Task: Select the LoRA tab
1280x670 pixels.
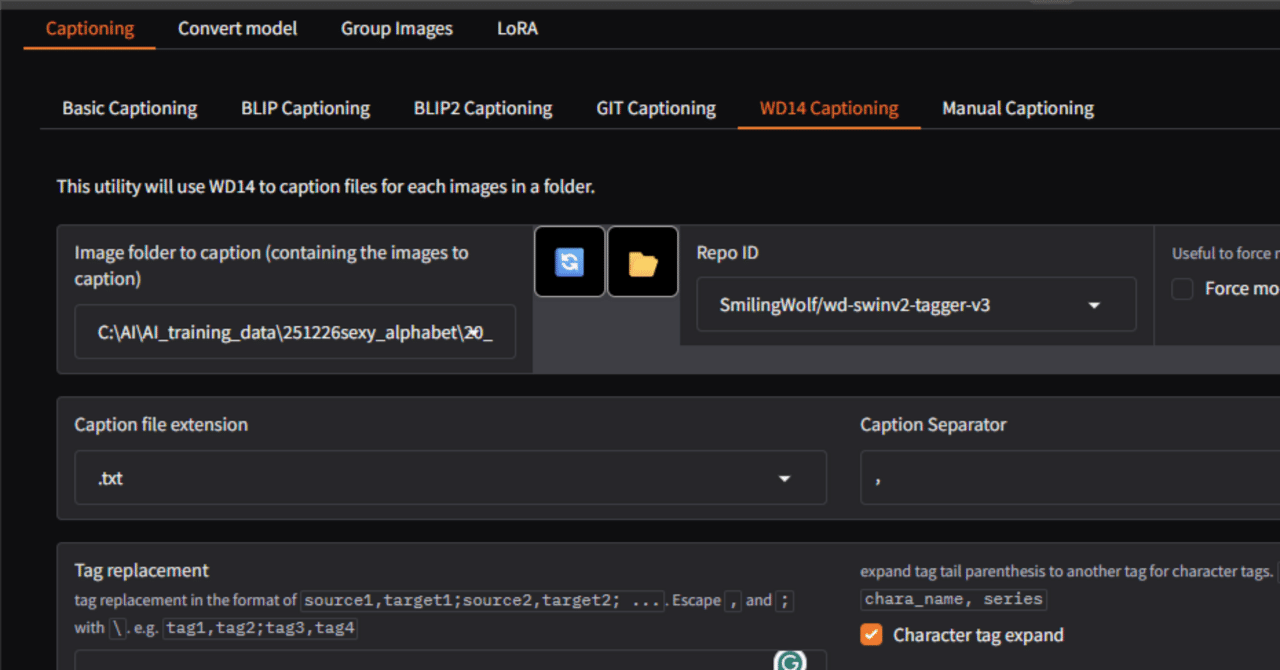Action: click(x=517, y=28)
